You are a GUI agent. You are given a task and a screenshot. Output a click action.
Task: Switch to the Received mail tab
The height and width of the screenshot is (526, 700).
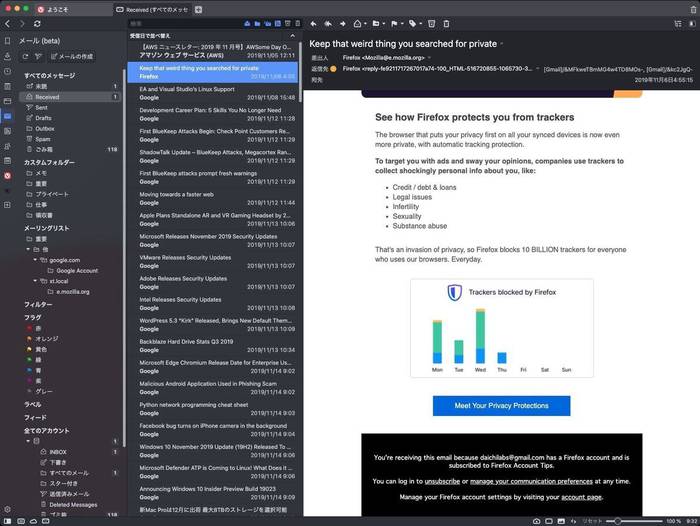153,9
